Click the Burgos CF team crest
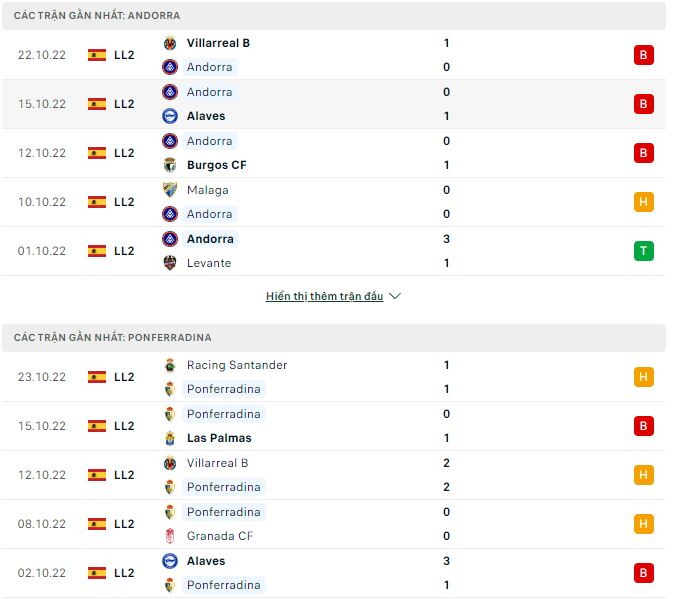676x599 pixels. click(170, 165)
